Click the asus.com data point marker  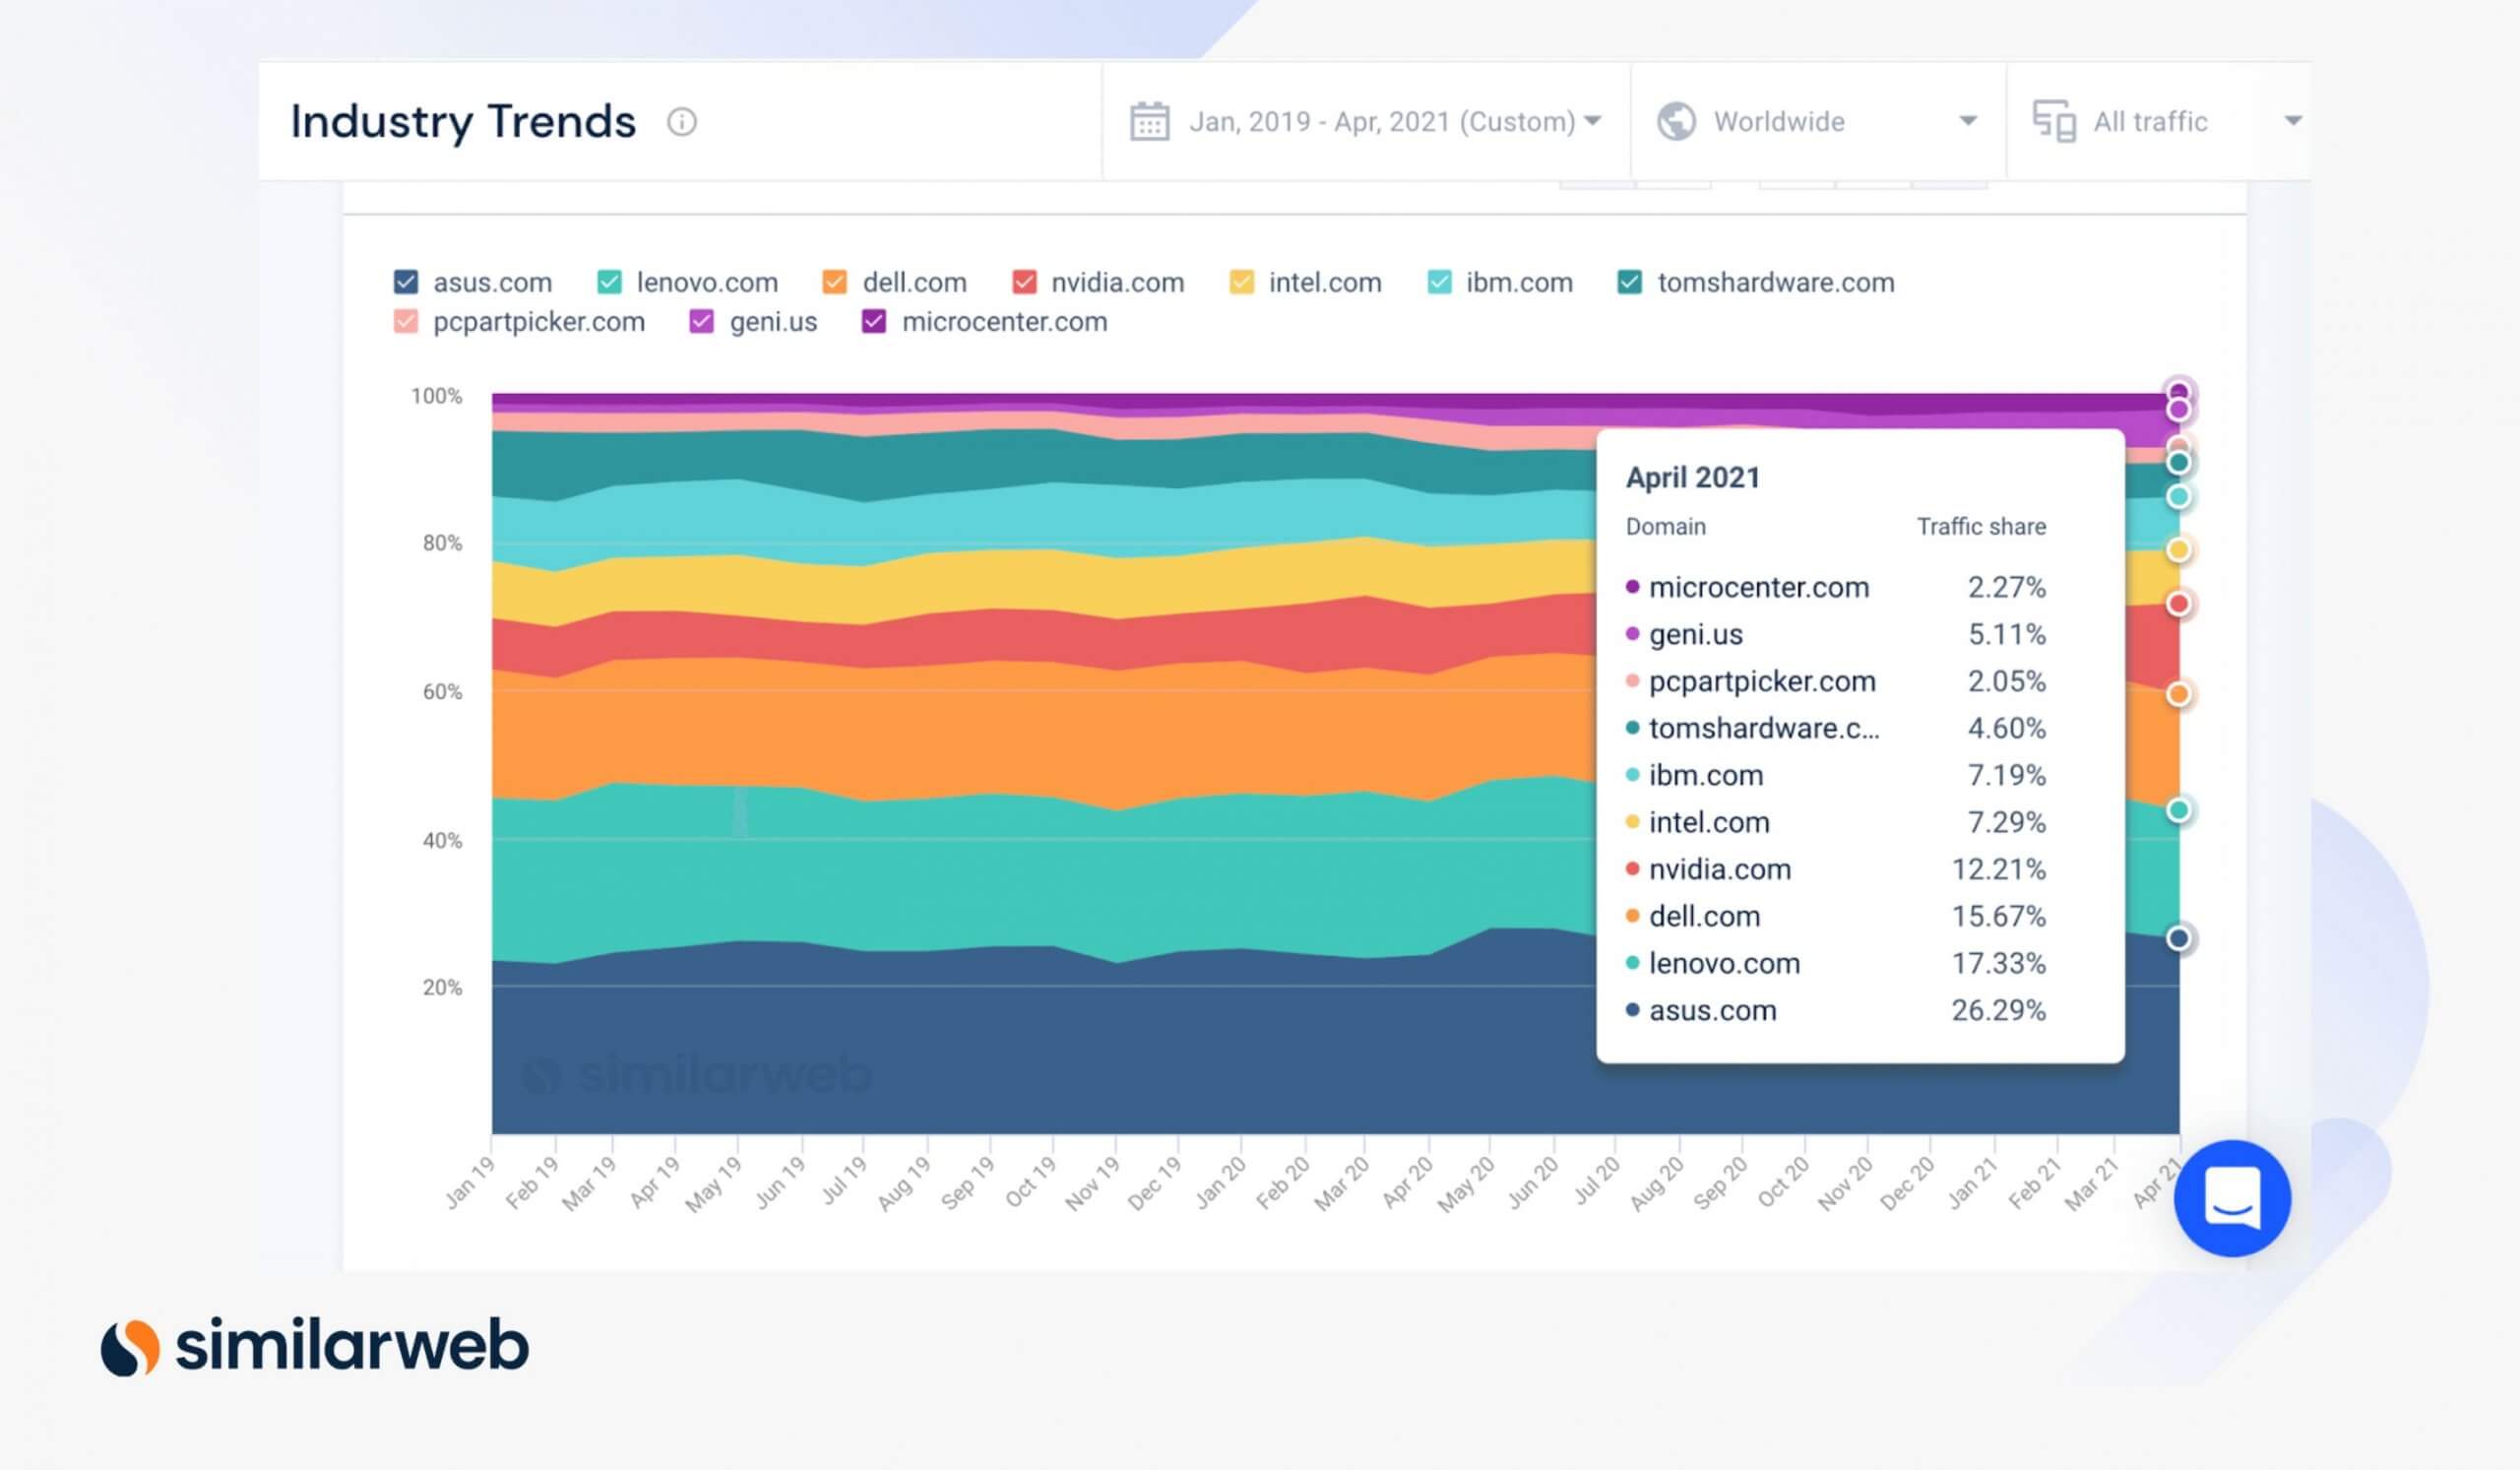point(2178,938)
